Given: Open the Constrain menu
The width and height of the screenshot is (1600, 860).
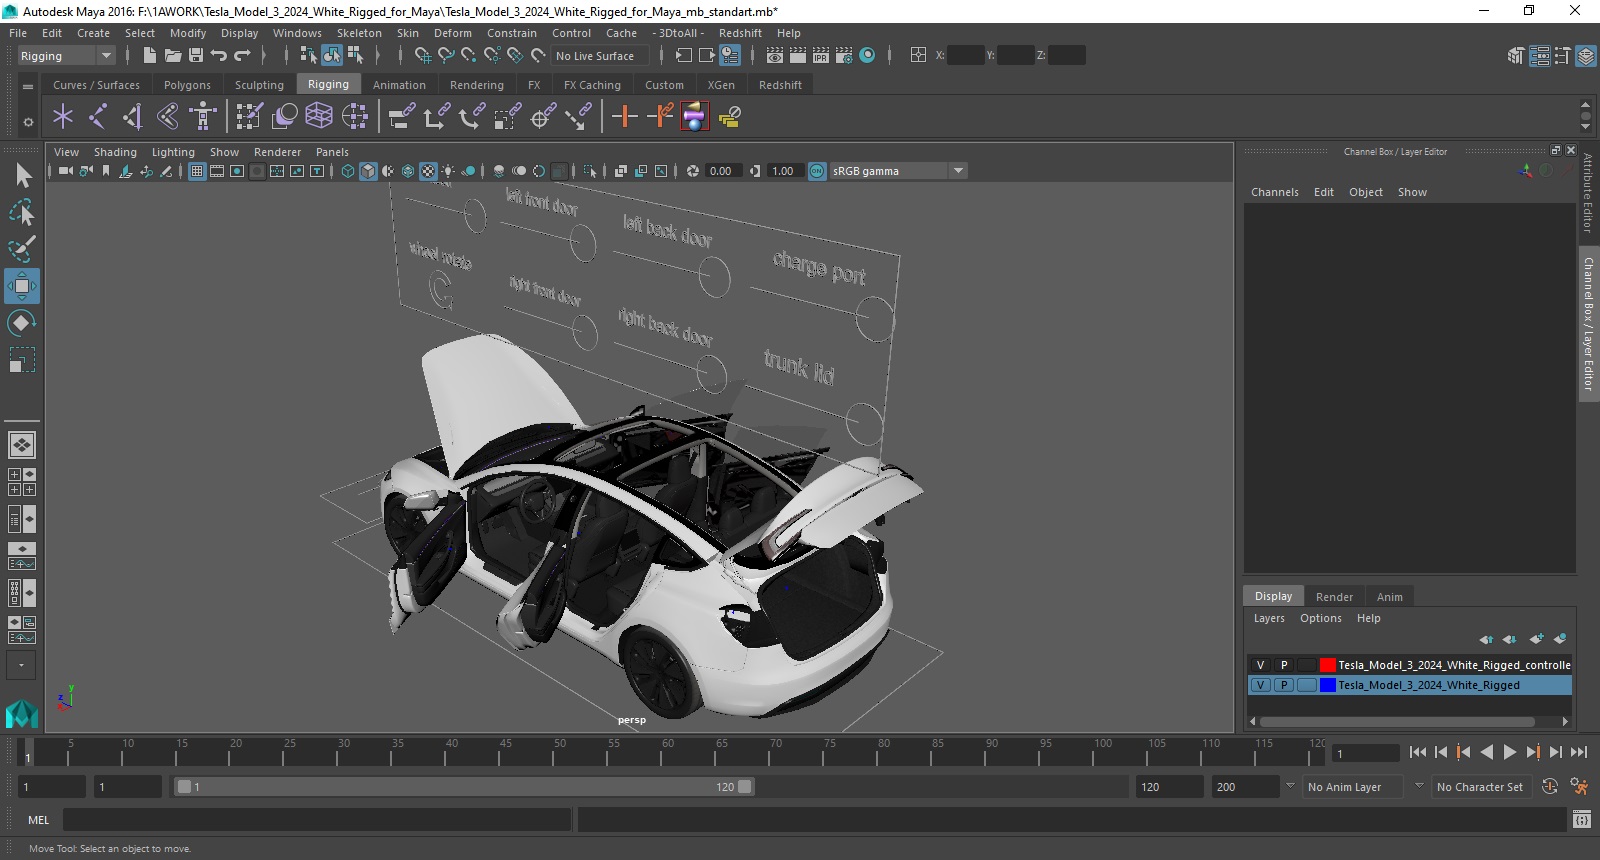Looking at the screenshot, I should 511,33.
